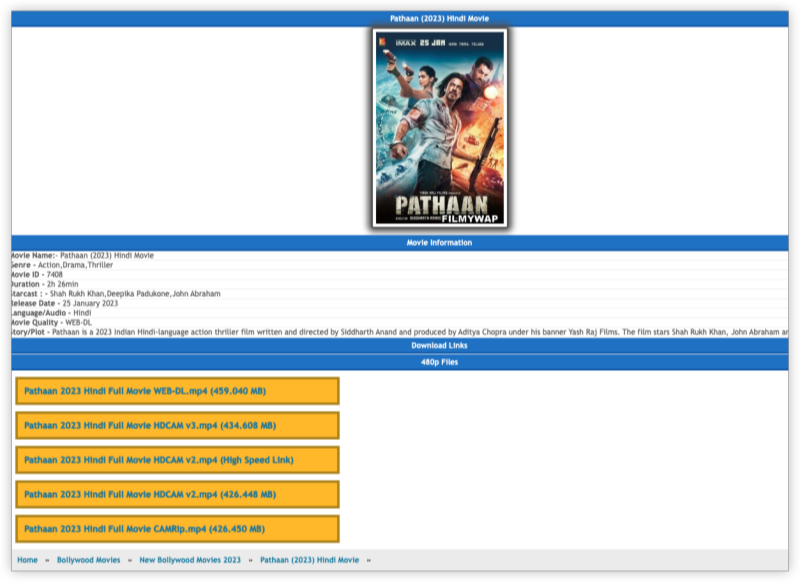Click the 480p Files section header
Screen dimensions: 800x583
400,362
